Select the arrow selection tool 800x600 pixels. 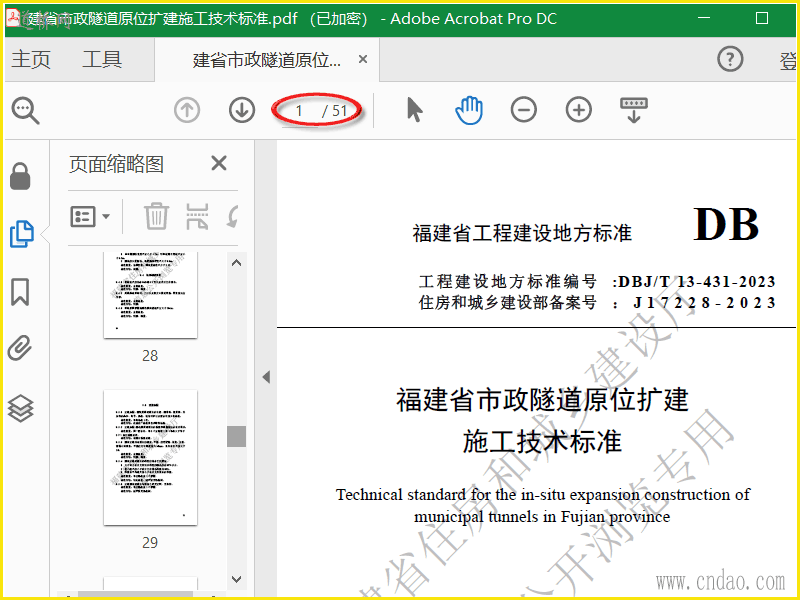414,110
